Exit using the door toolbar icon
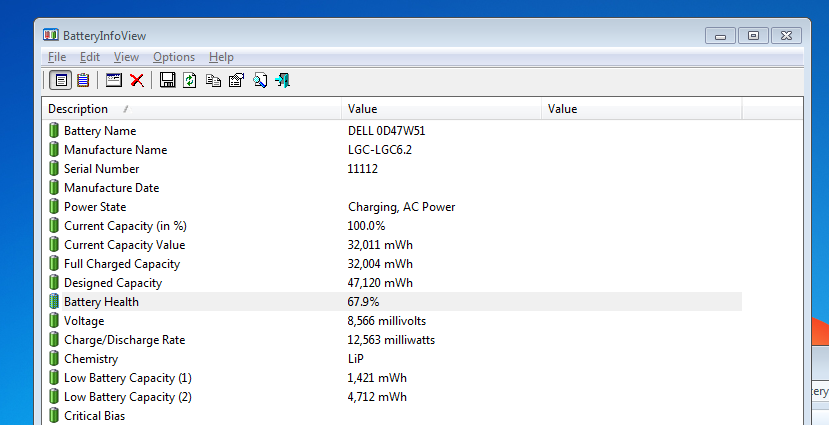 pyautogui.click(x=282, y=80)
